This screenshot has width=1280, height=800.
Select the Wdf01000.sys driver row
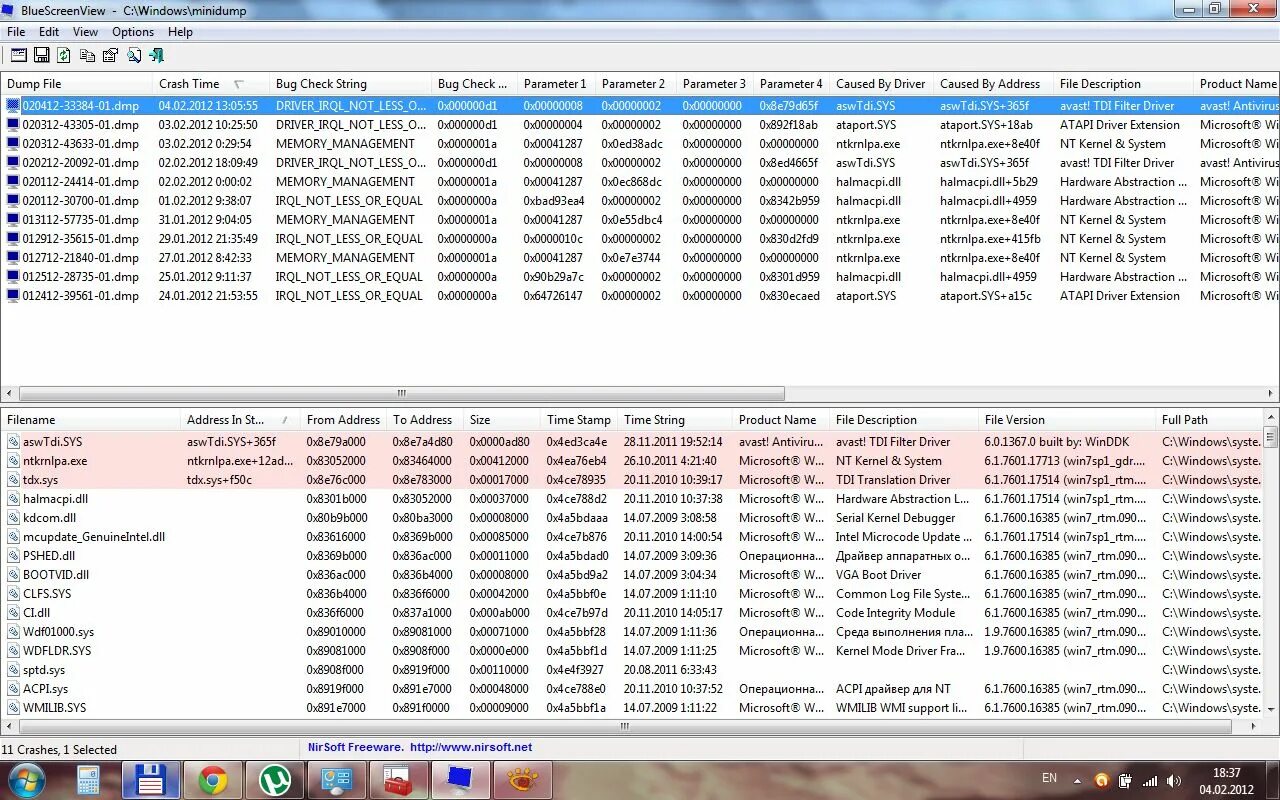pos(633,632)
